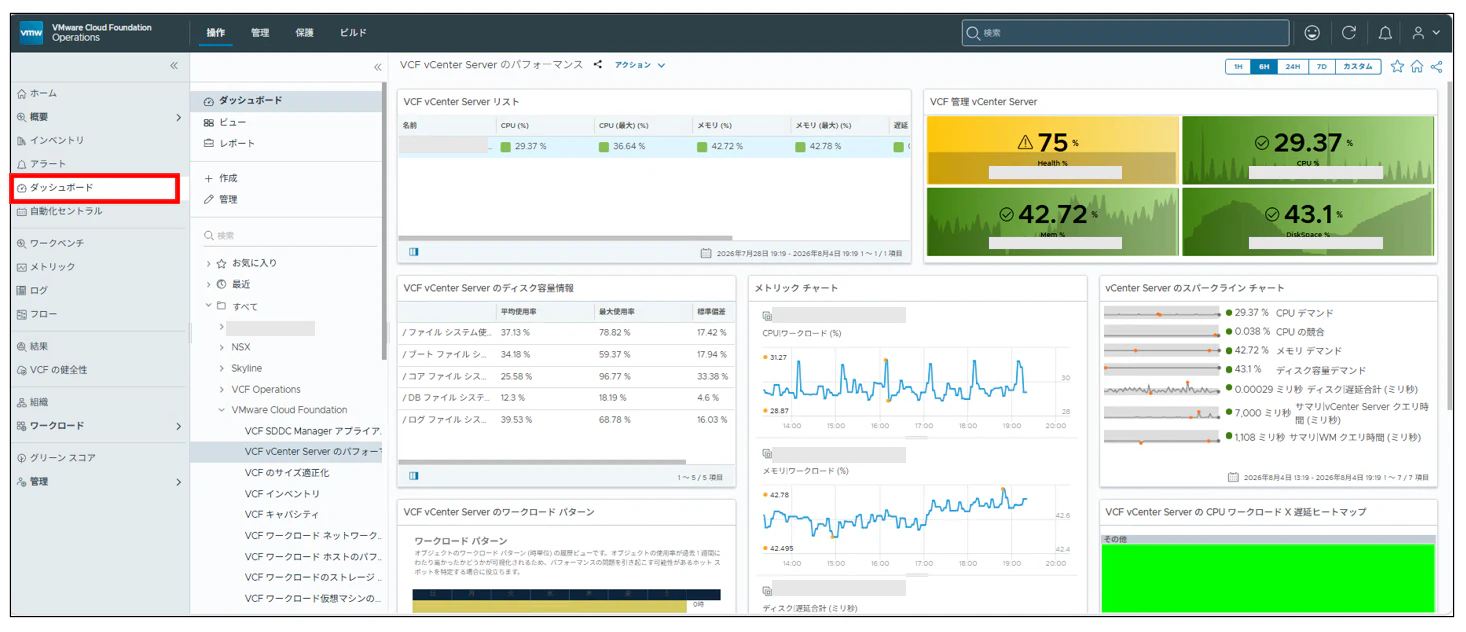Click the home icon at top right
This screenshot has width=1466, height=632.
tap(1417, 67)
